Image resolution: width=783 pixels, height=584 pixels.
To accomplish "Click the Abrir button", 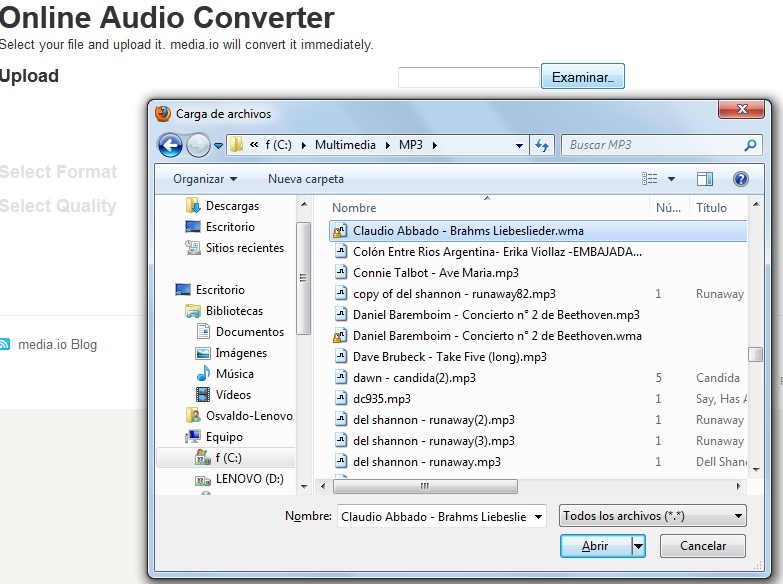I will click(596, 546).
